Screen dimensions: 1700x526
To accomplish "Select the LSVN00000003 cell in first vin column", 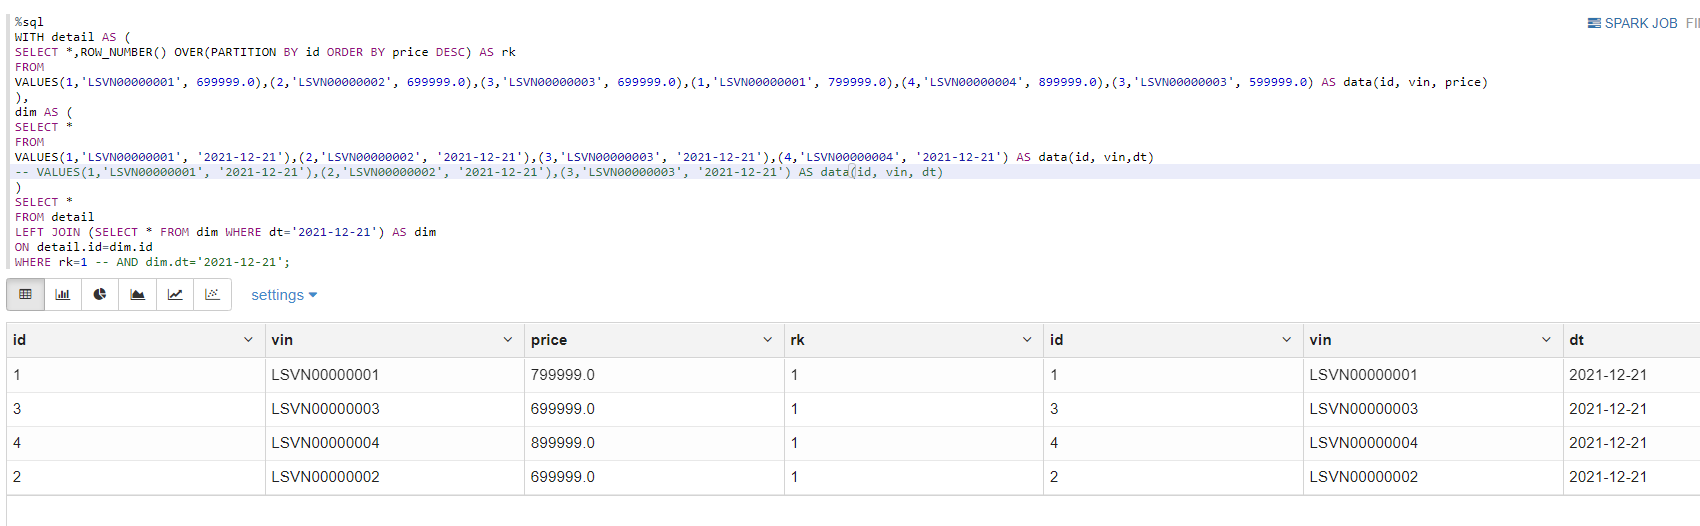I will point(395,409).
